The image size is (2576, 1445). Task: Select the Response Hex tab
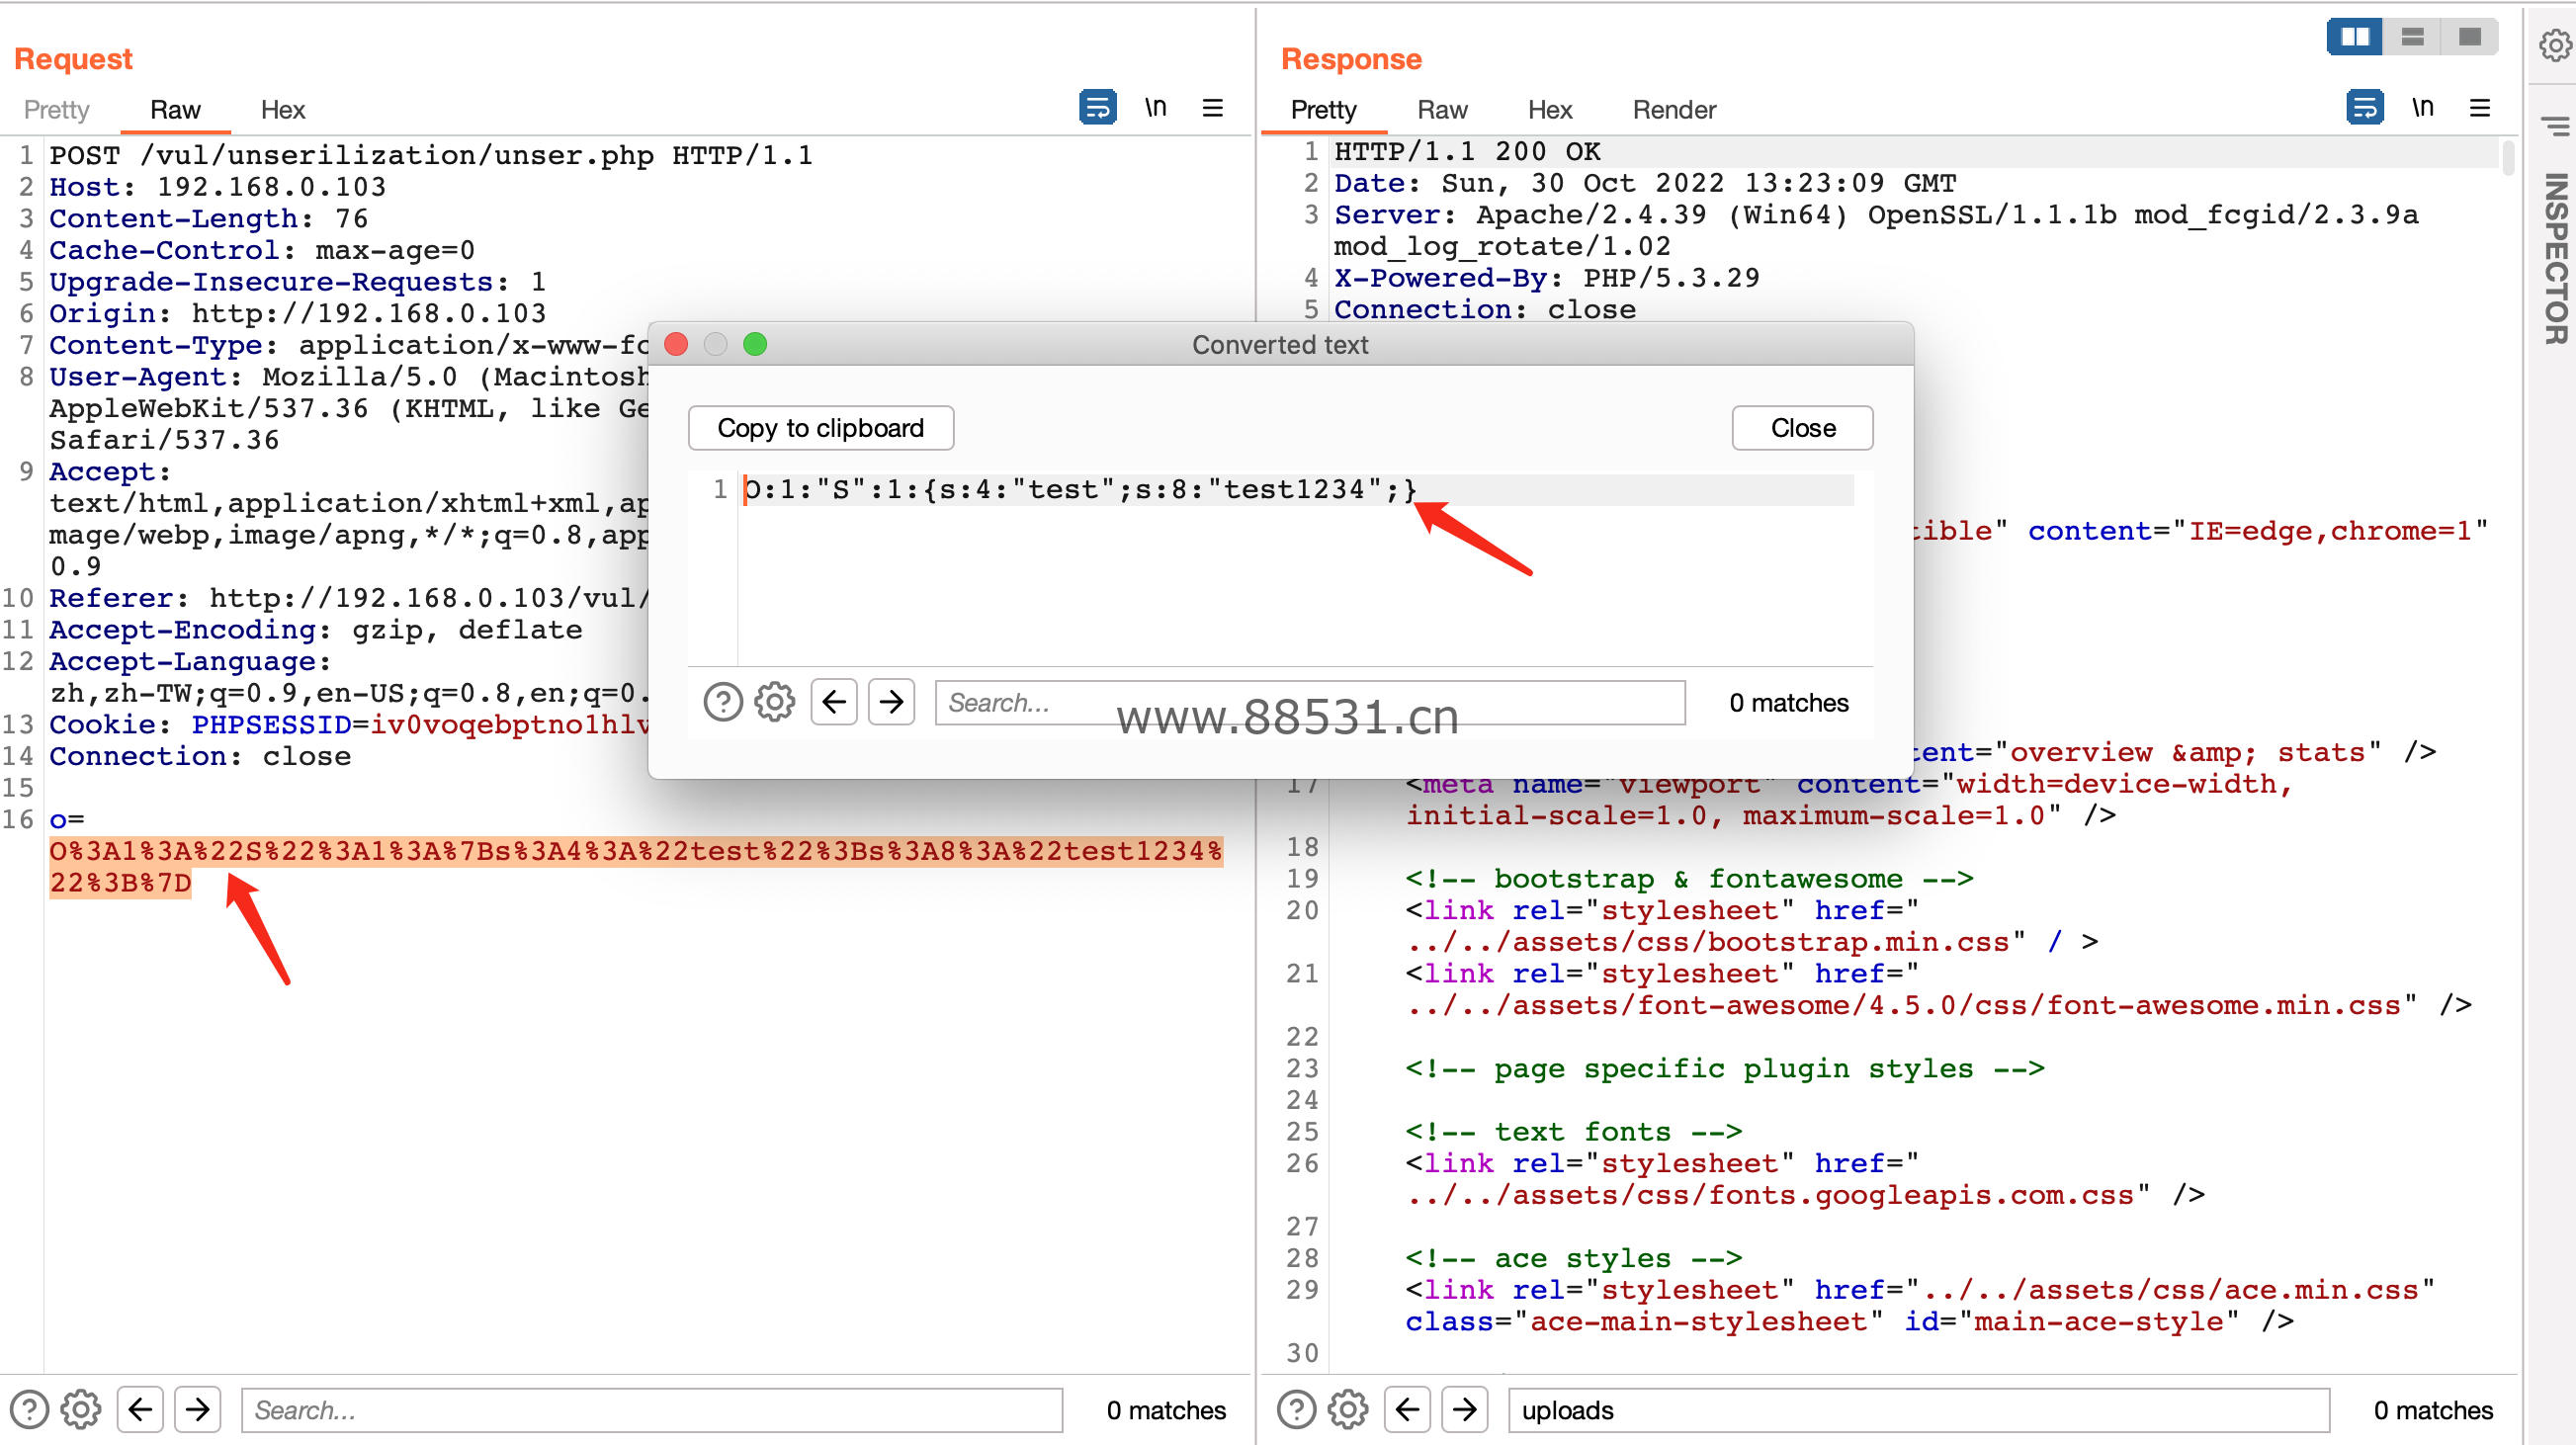pos(1550,109)
